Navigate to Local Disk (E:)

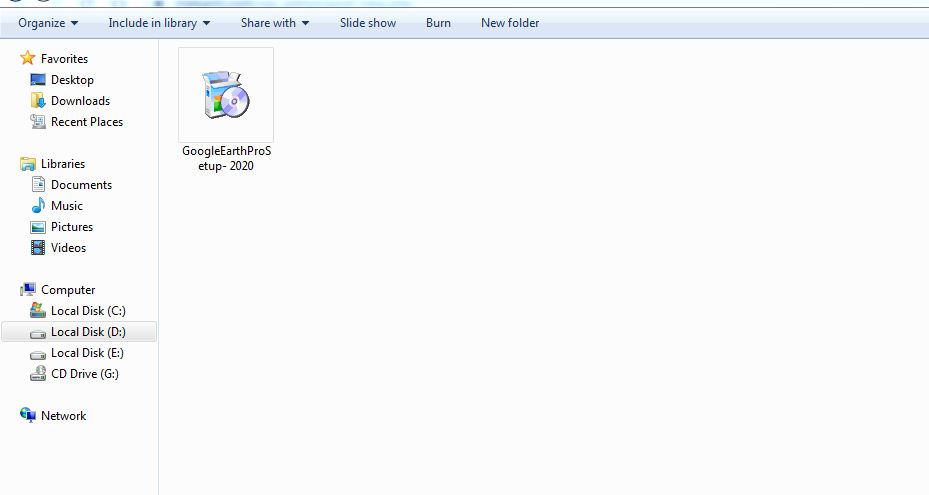point(87,353)
